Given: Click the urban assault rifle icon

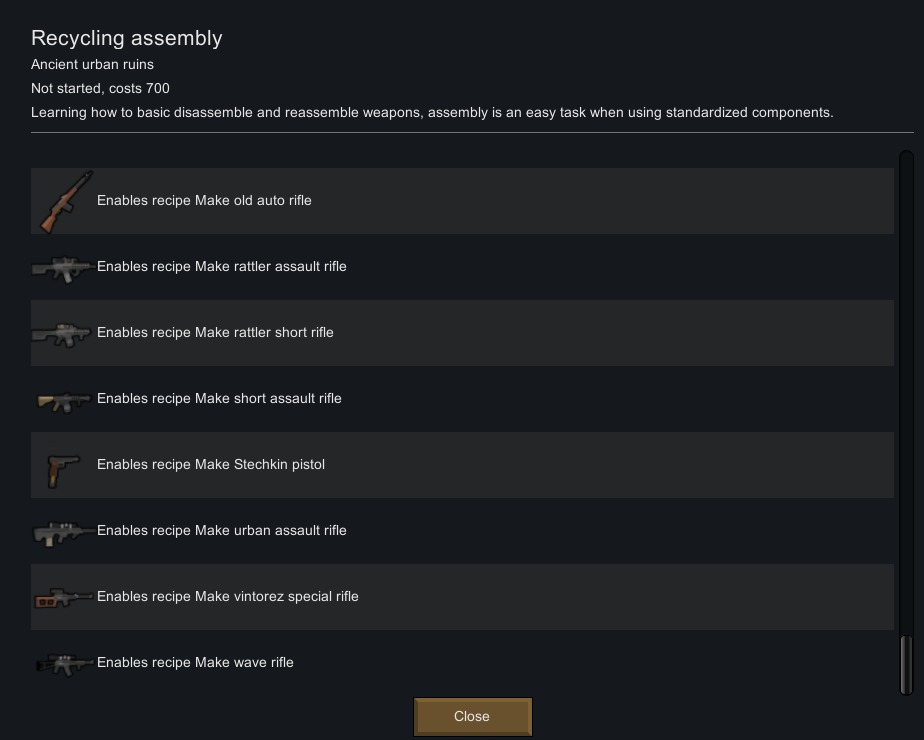Looking at the screenshot, I should coord(63,532).
